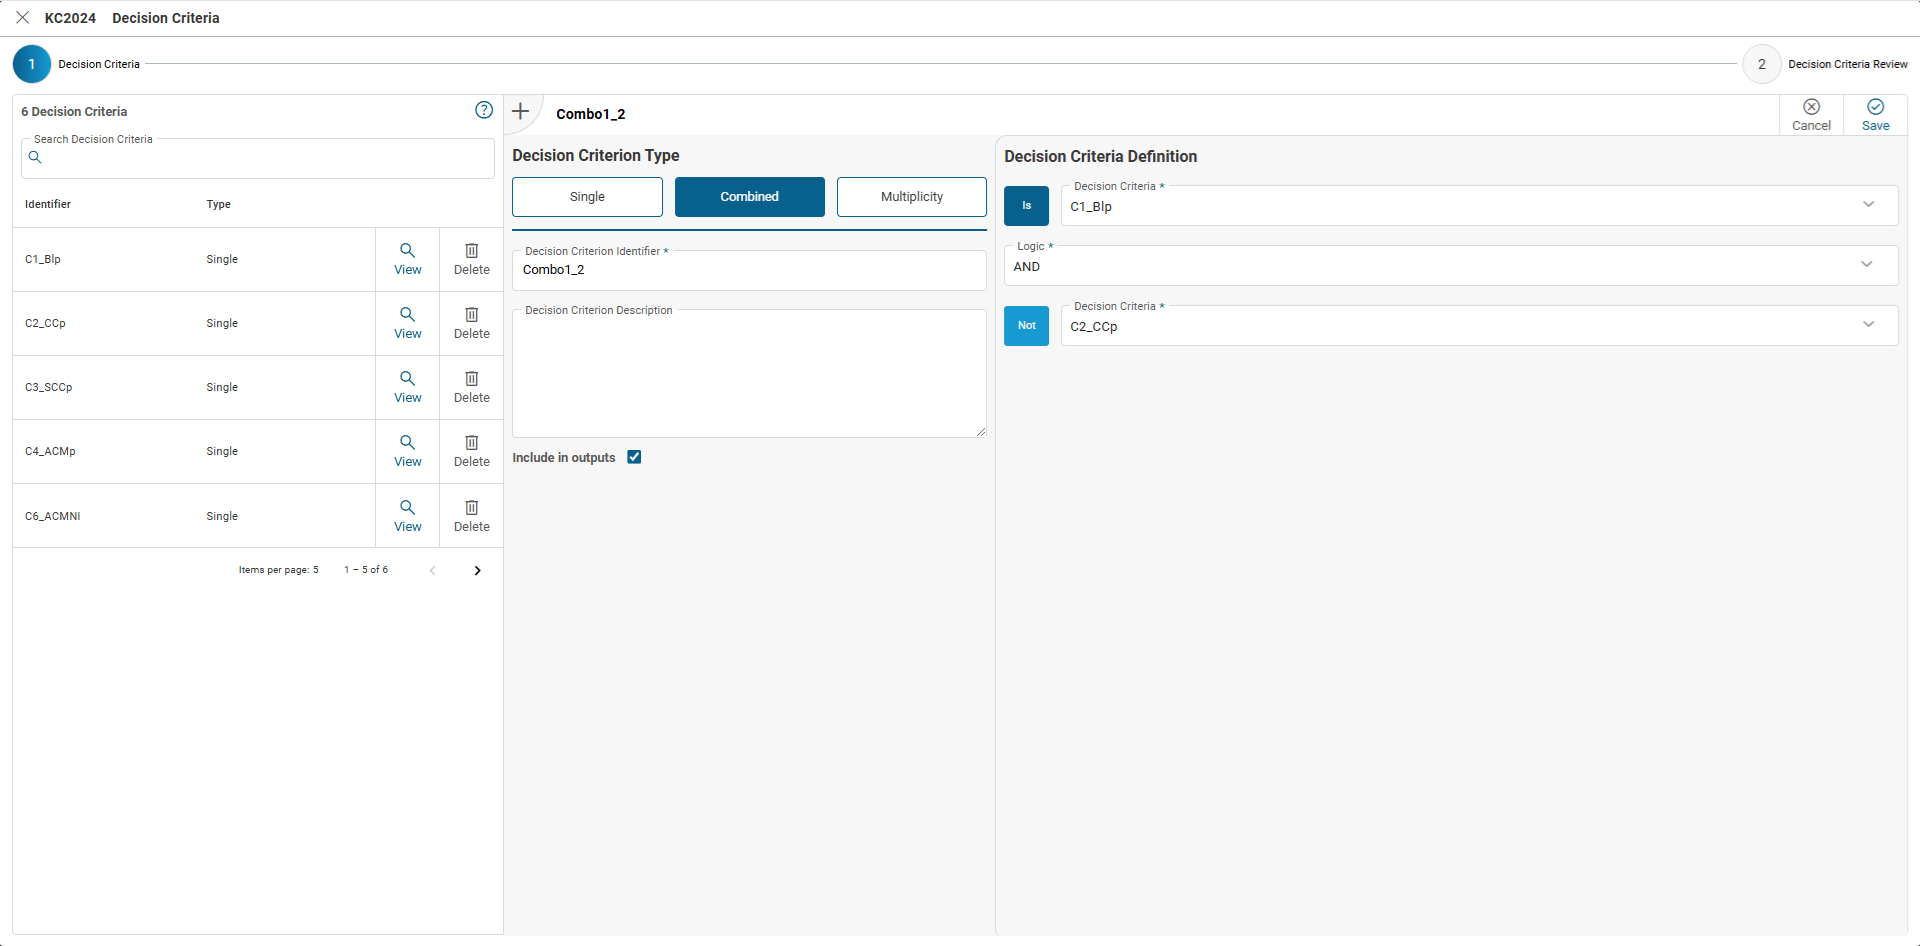
Task: Close the KC2024 Decision Criteria dialog
Action: coord(22,18)
